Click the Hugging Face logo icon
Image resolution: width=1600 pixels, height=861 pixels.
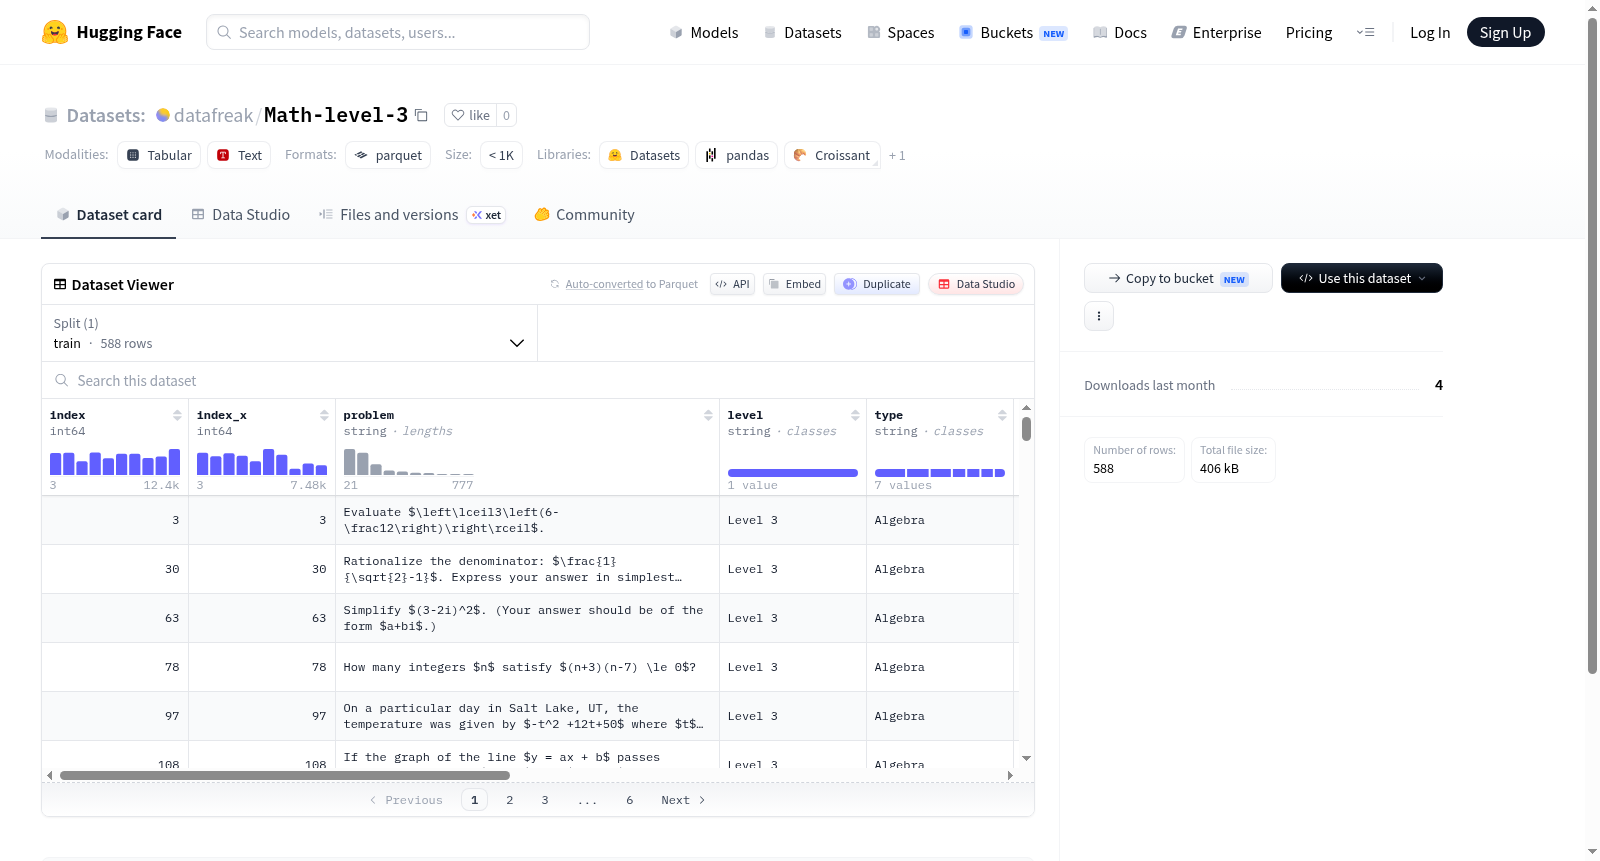click(55, 32)
